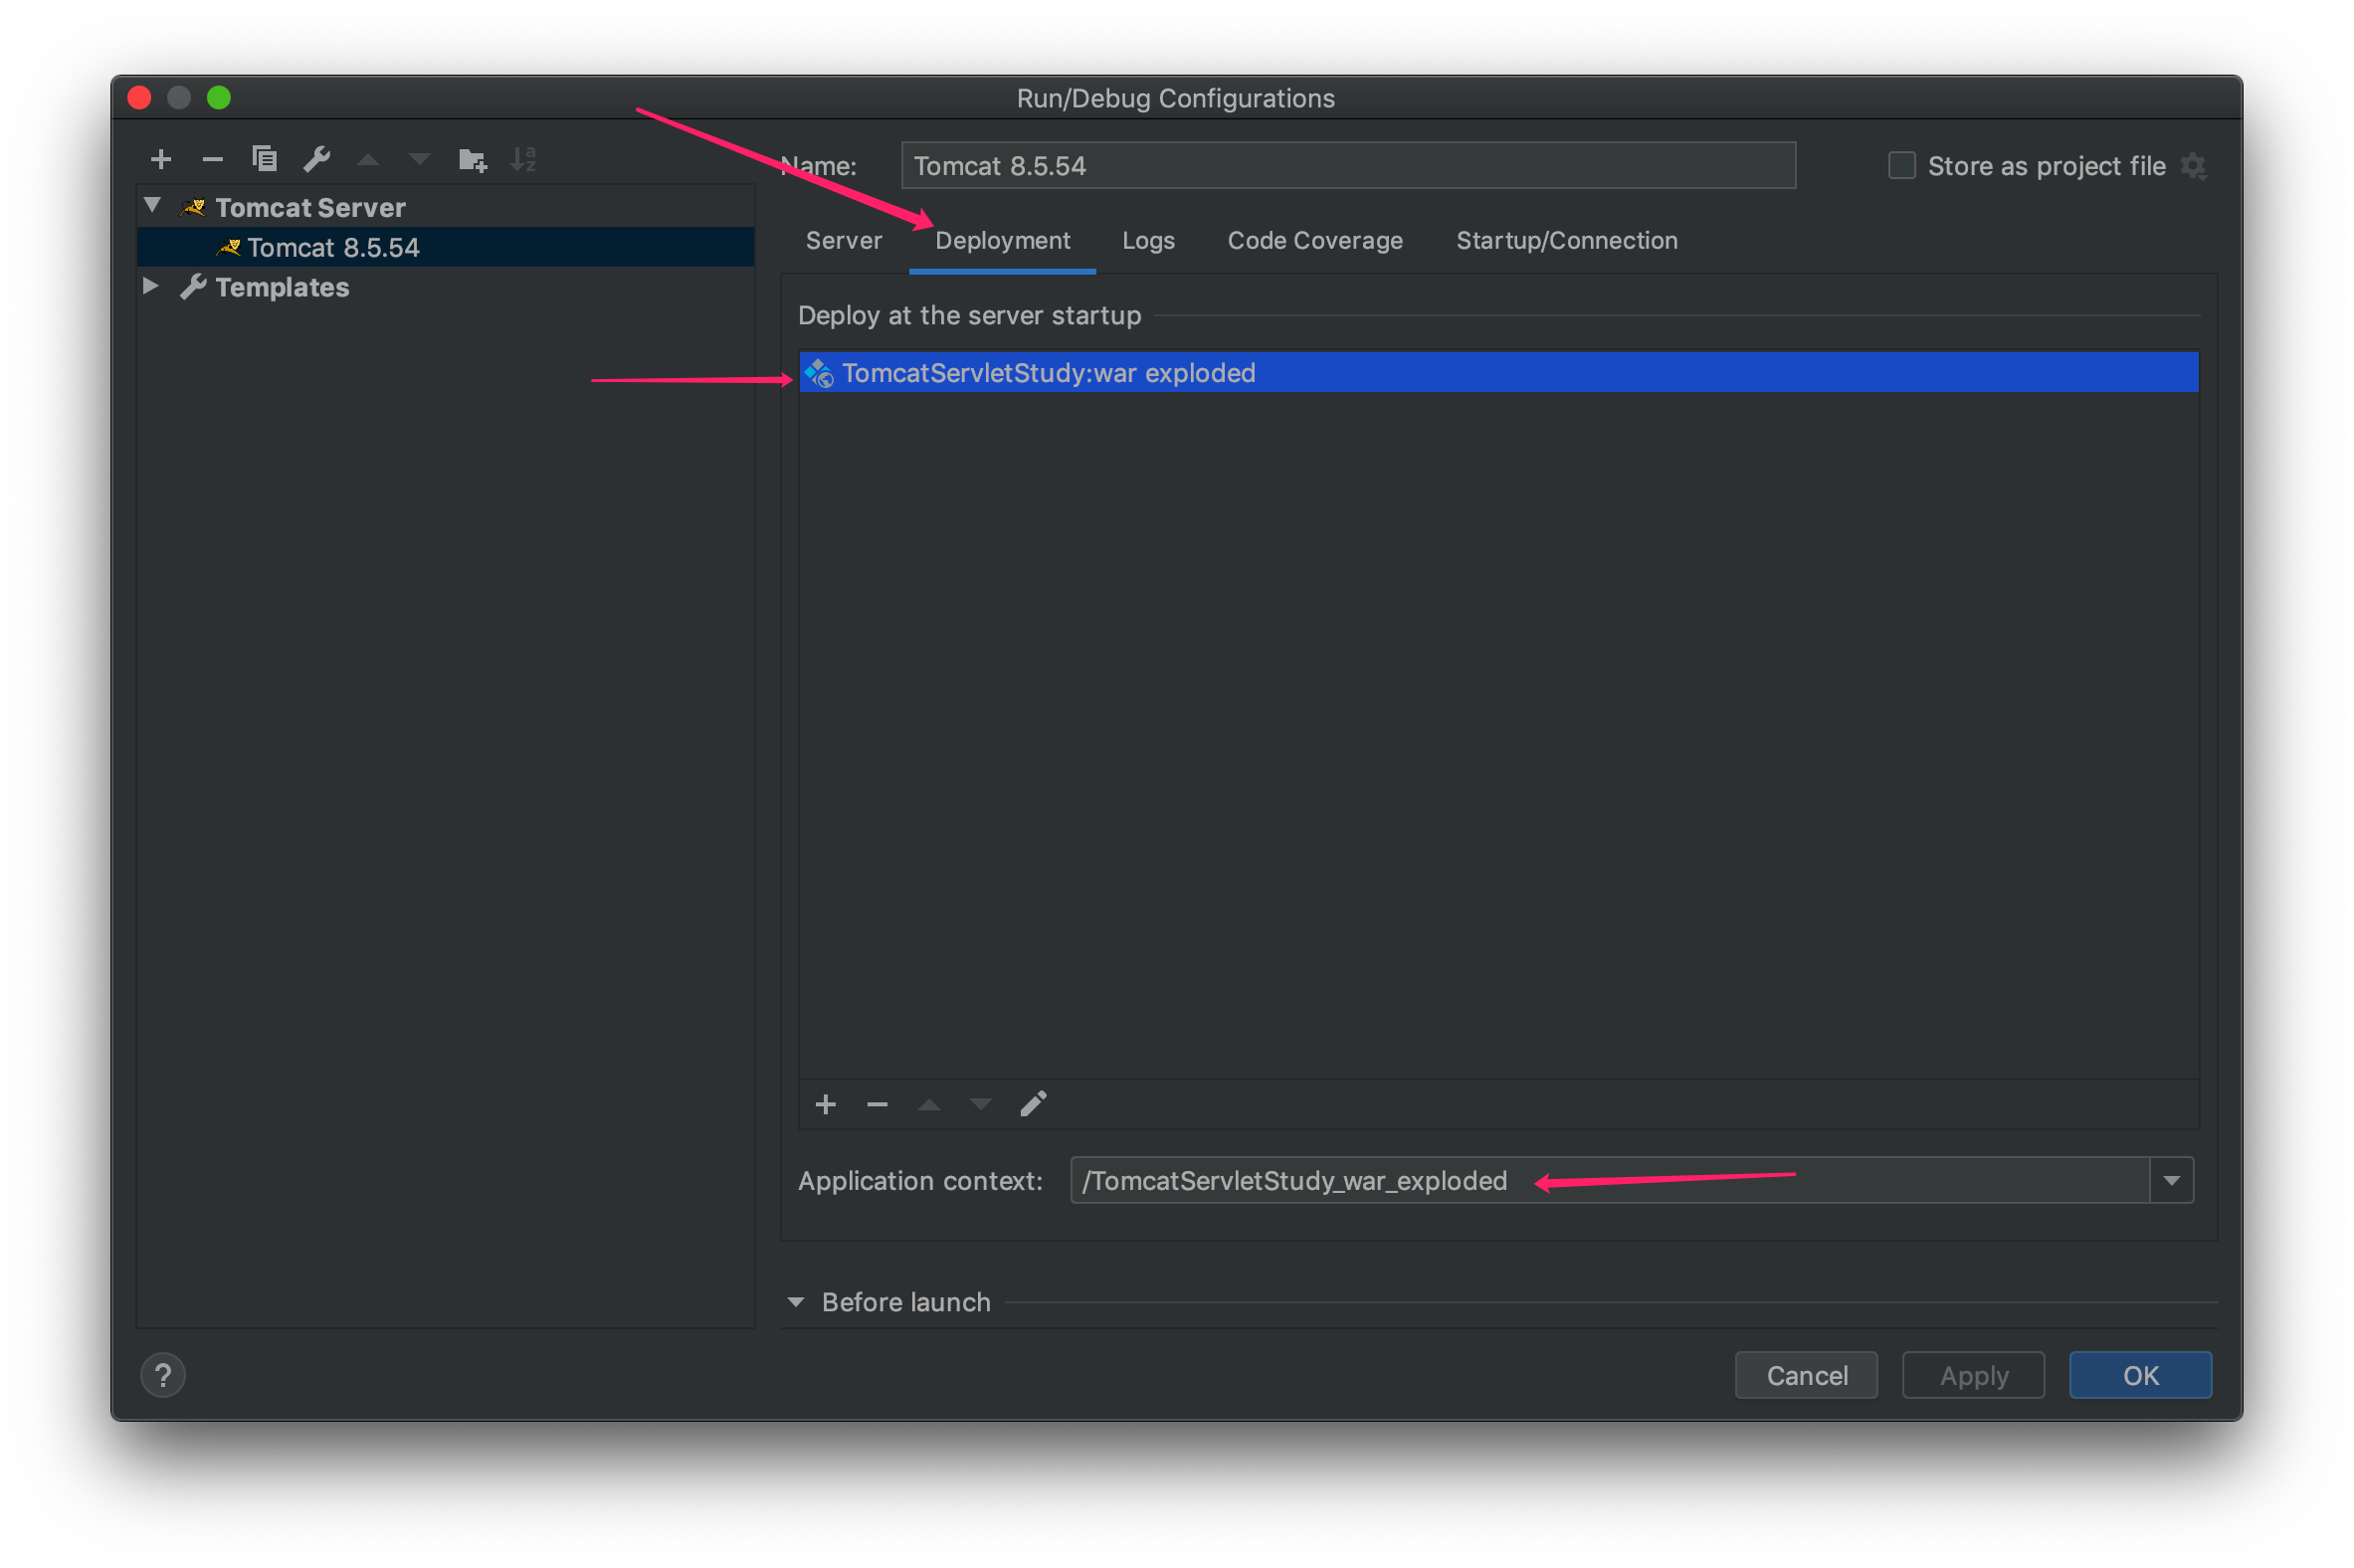Switch to the Server tab
This screenshot has width=2354, height=1568.
point(843,241)
